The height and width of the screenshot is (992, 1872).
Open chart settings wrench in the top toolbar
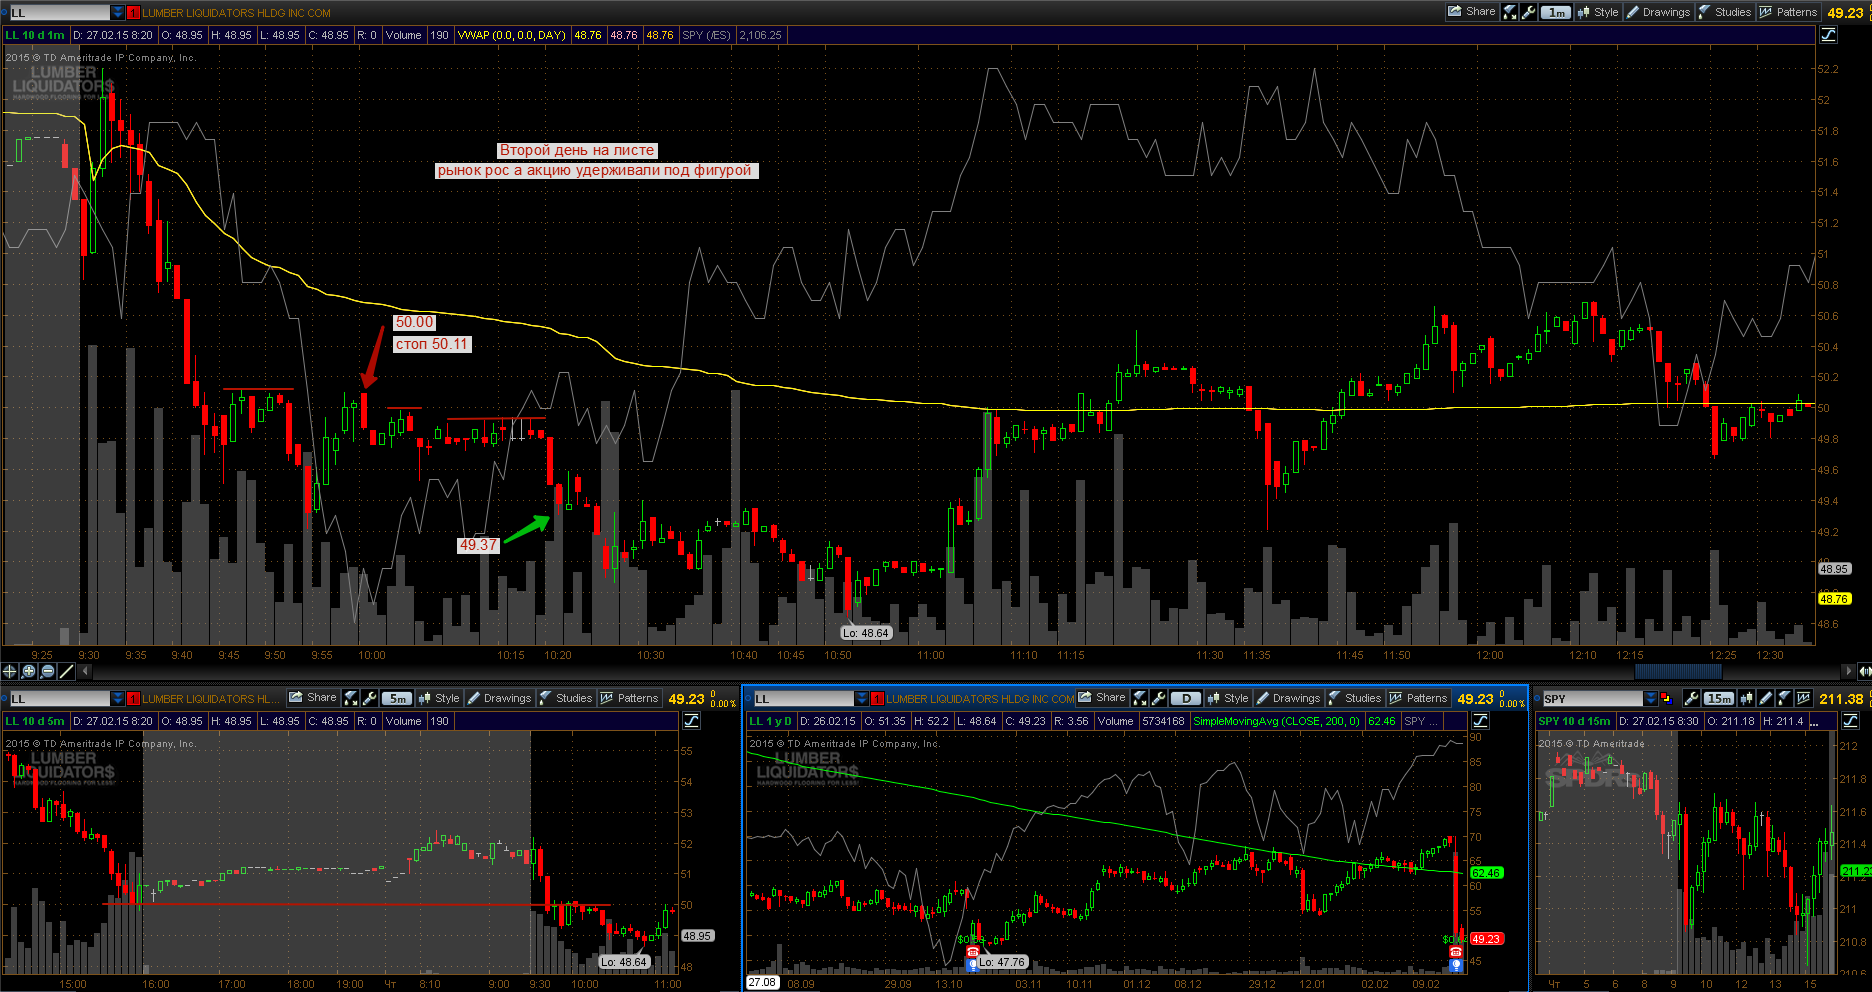[1528, 12]
